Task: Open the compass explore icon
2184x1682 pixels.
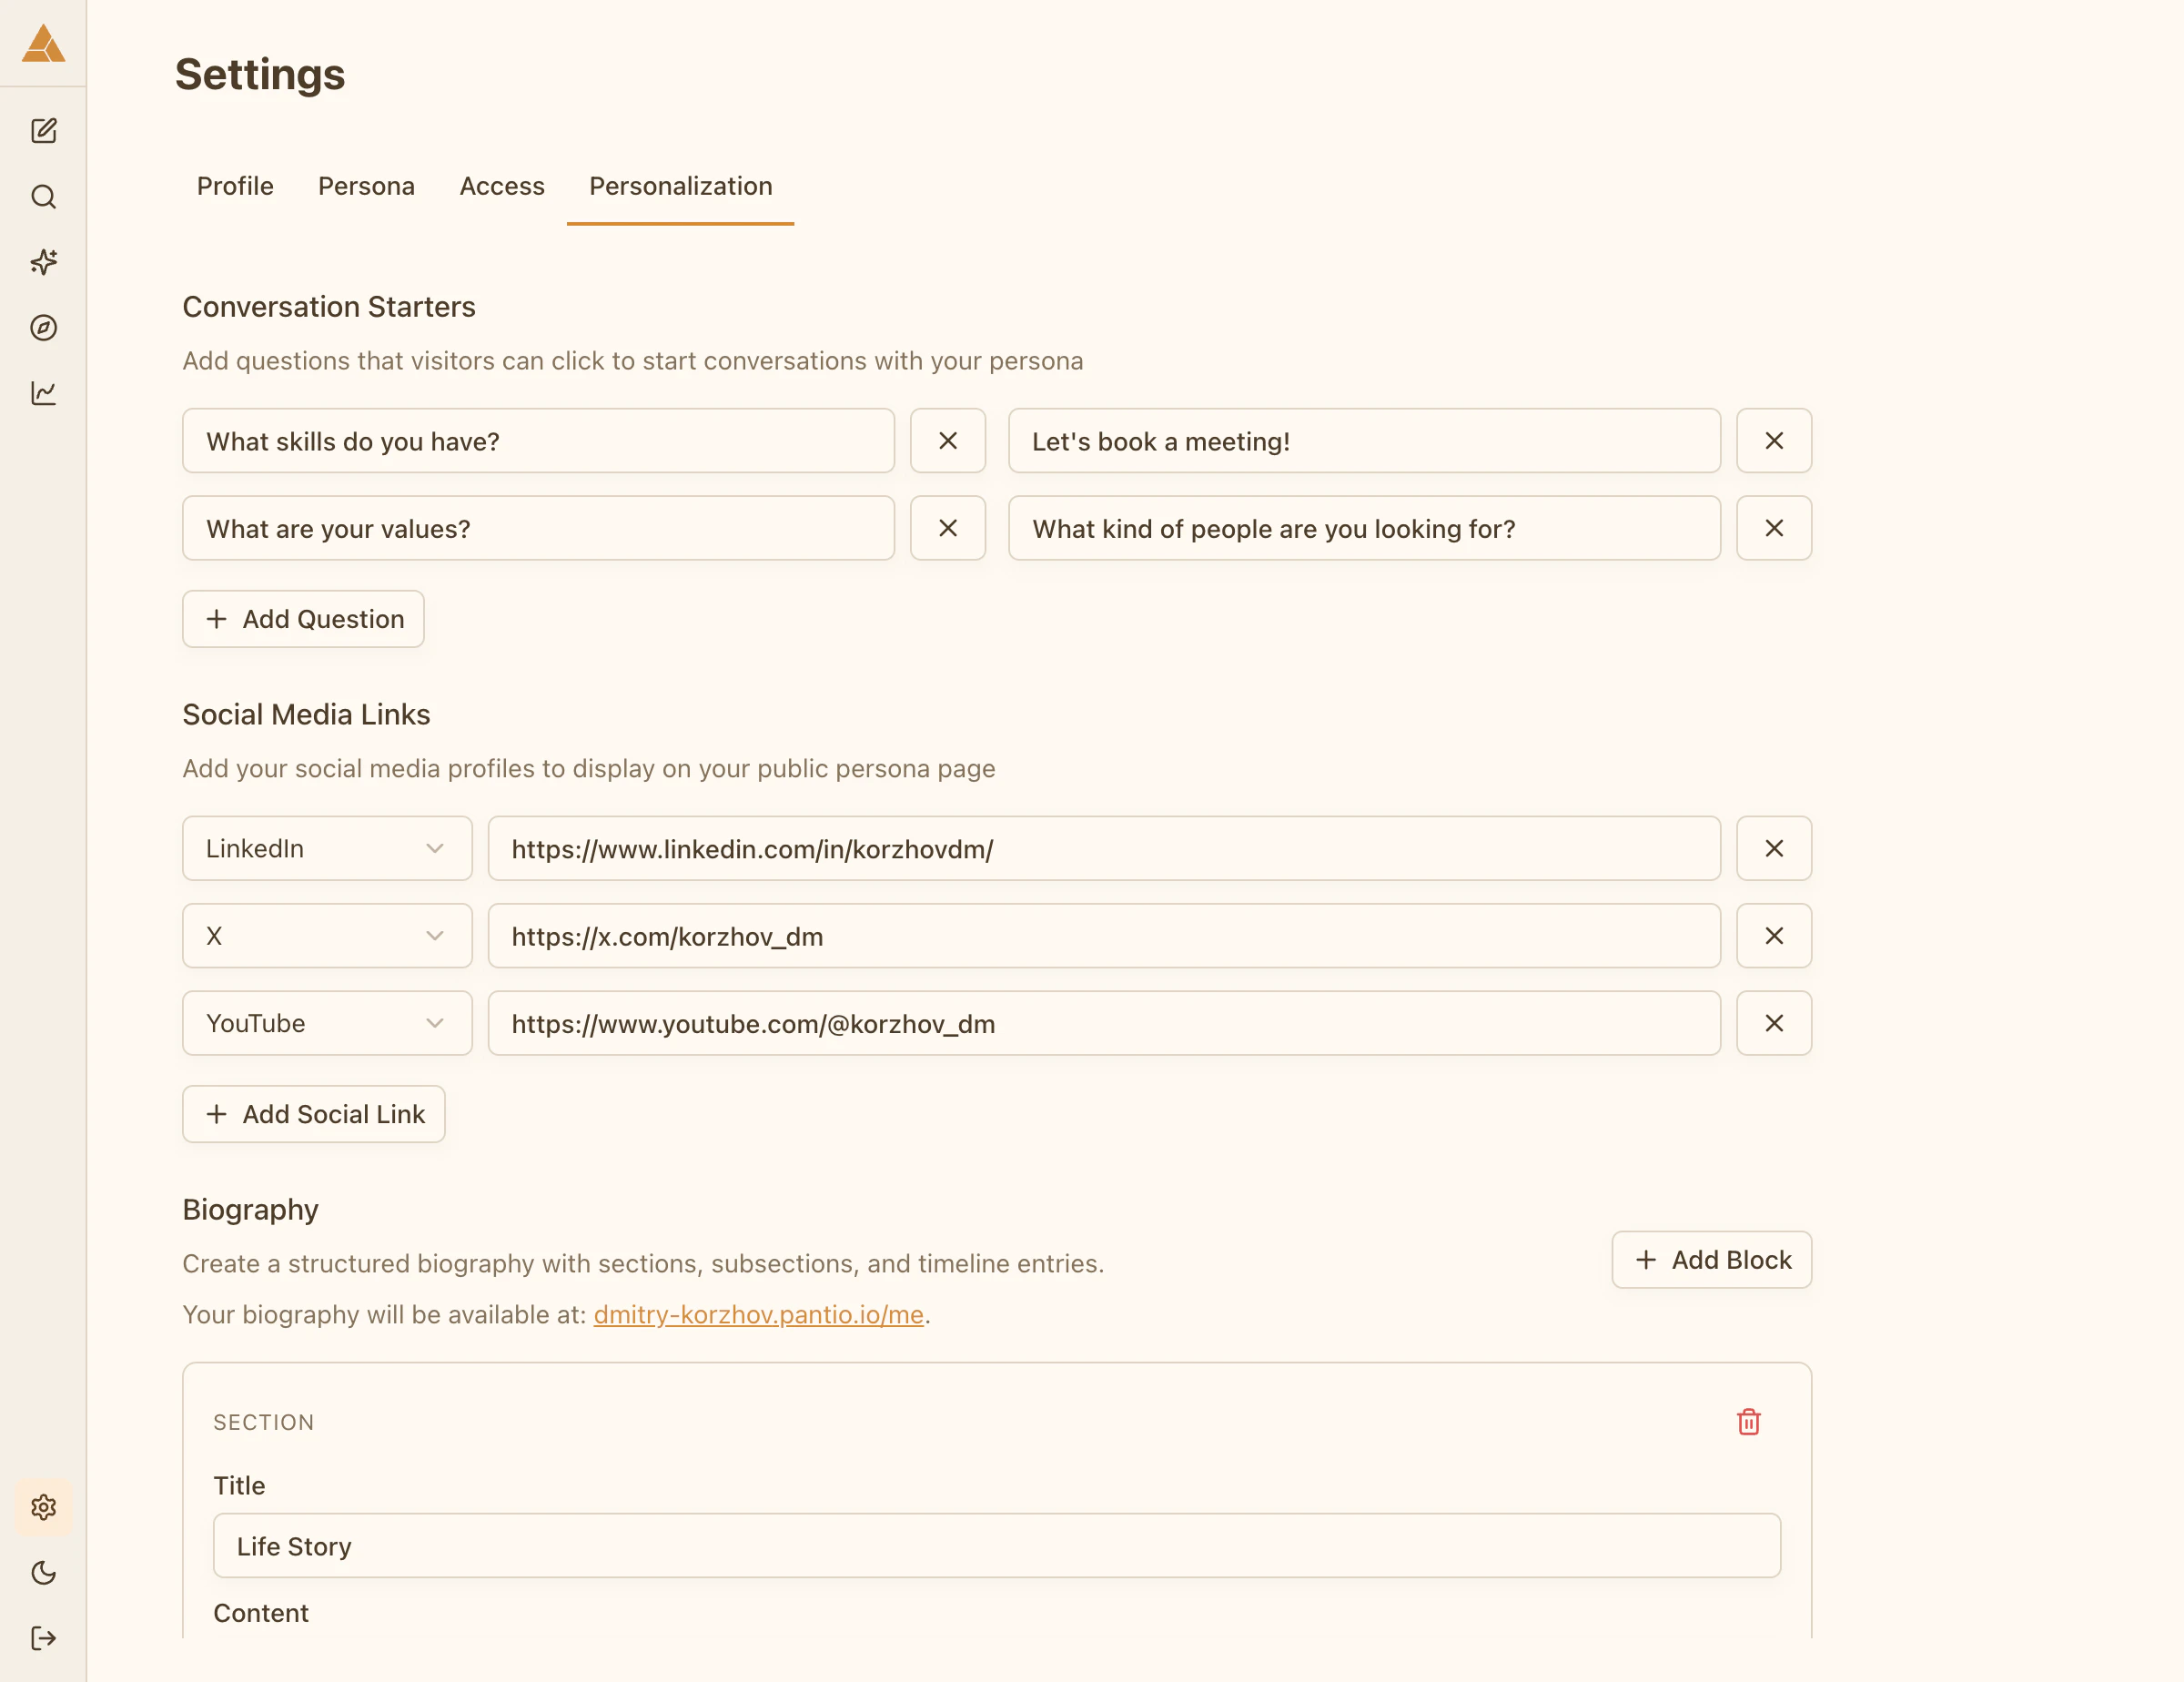Action: (x=43, y=328)
